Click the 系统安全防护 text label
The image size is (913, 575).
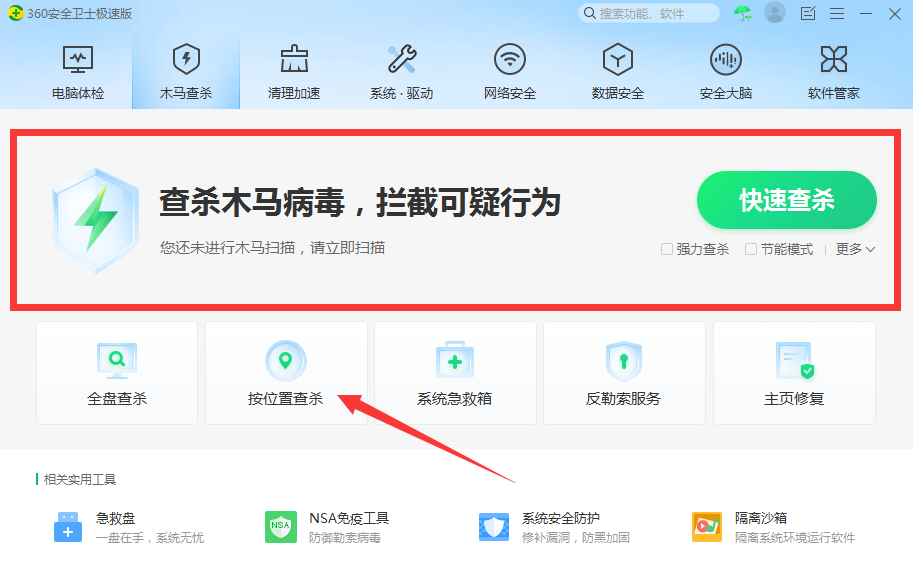tap(561, 518)
